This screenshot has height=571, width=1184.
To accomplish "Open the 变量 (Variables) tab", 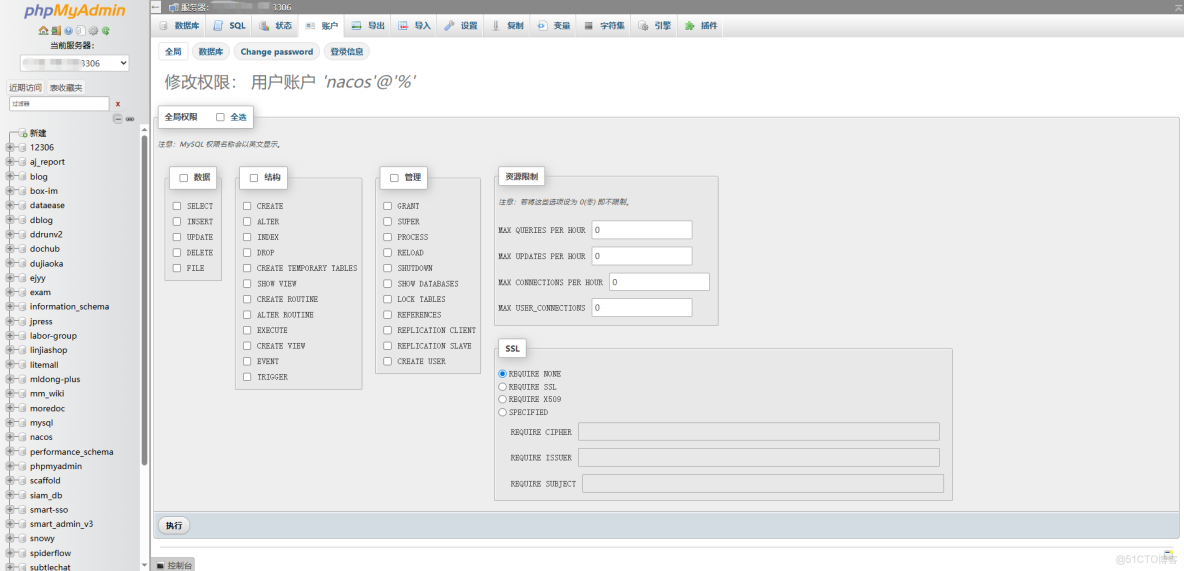I will 553,26.
